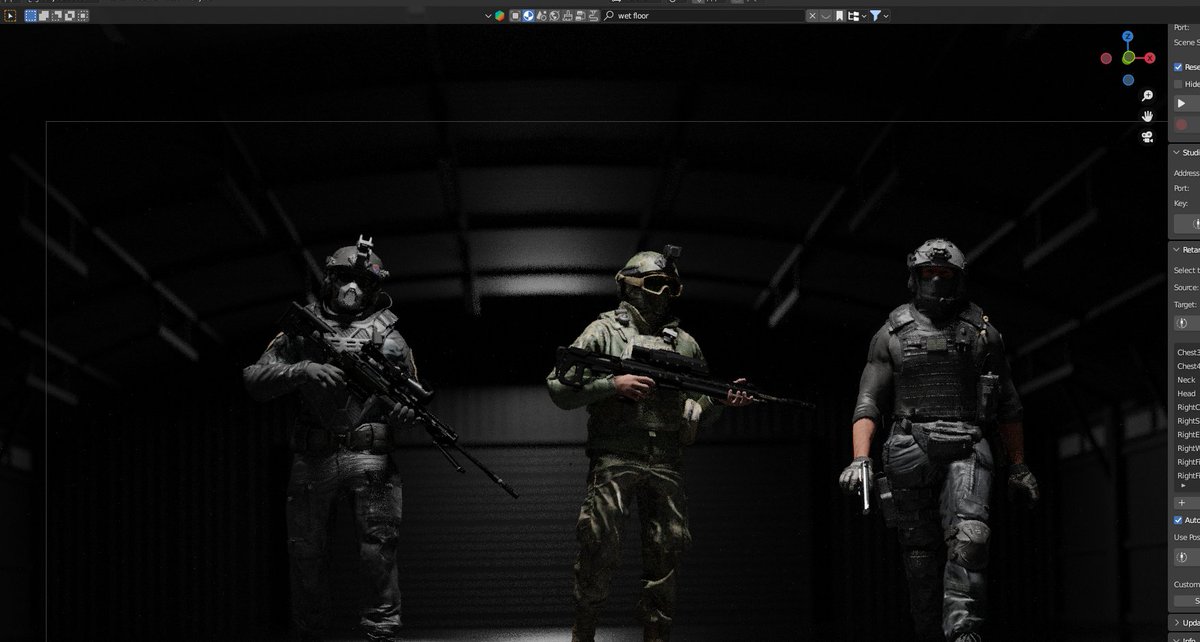Image resolution: width=1200 pixels, height=642 pixels.
Task: Click the colorful asset cube icon
Action: (x=500, y=16)
